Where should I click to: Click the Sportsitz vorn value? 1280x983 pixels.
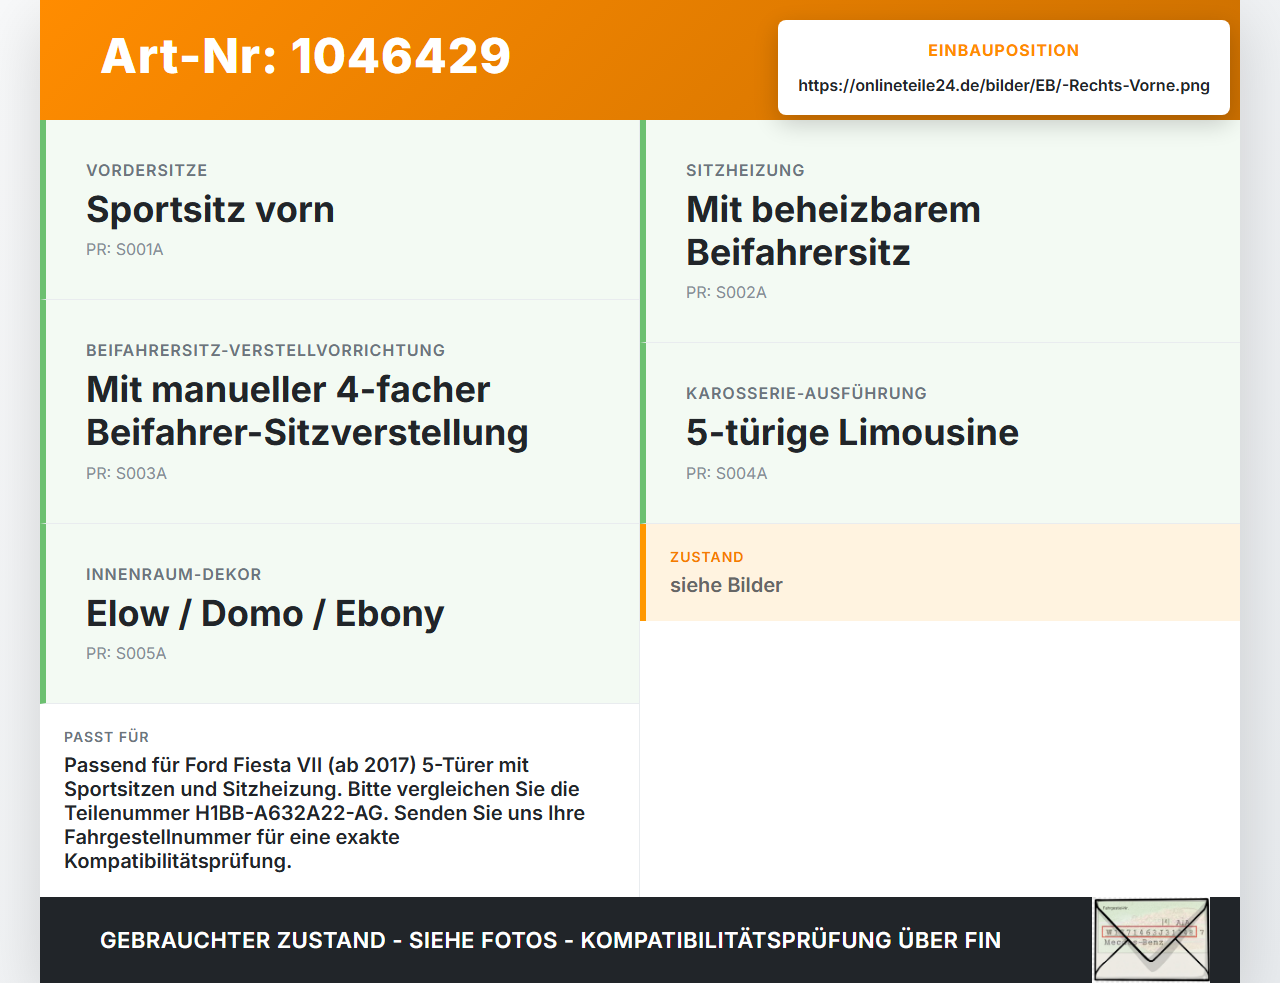(210, 209)
